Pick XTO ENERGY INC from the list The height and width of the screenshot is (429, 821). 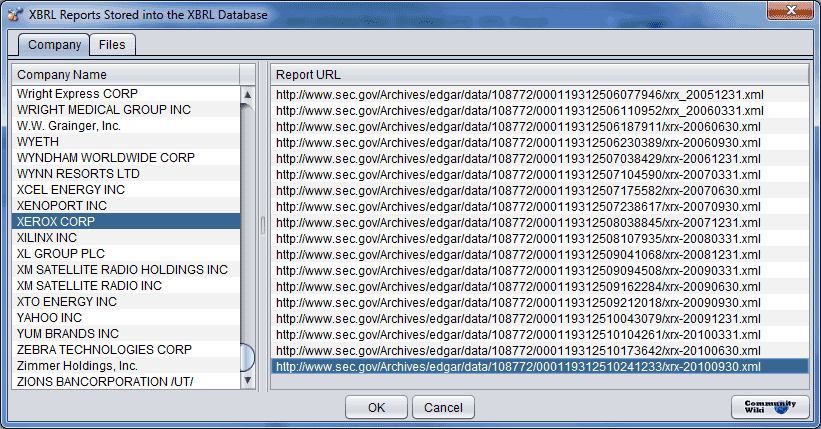126,301
